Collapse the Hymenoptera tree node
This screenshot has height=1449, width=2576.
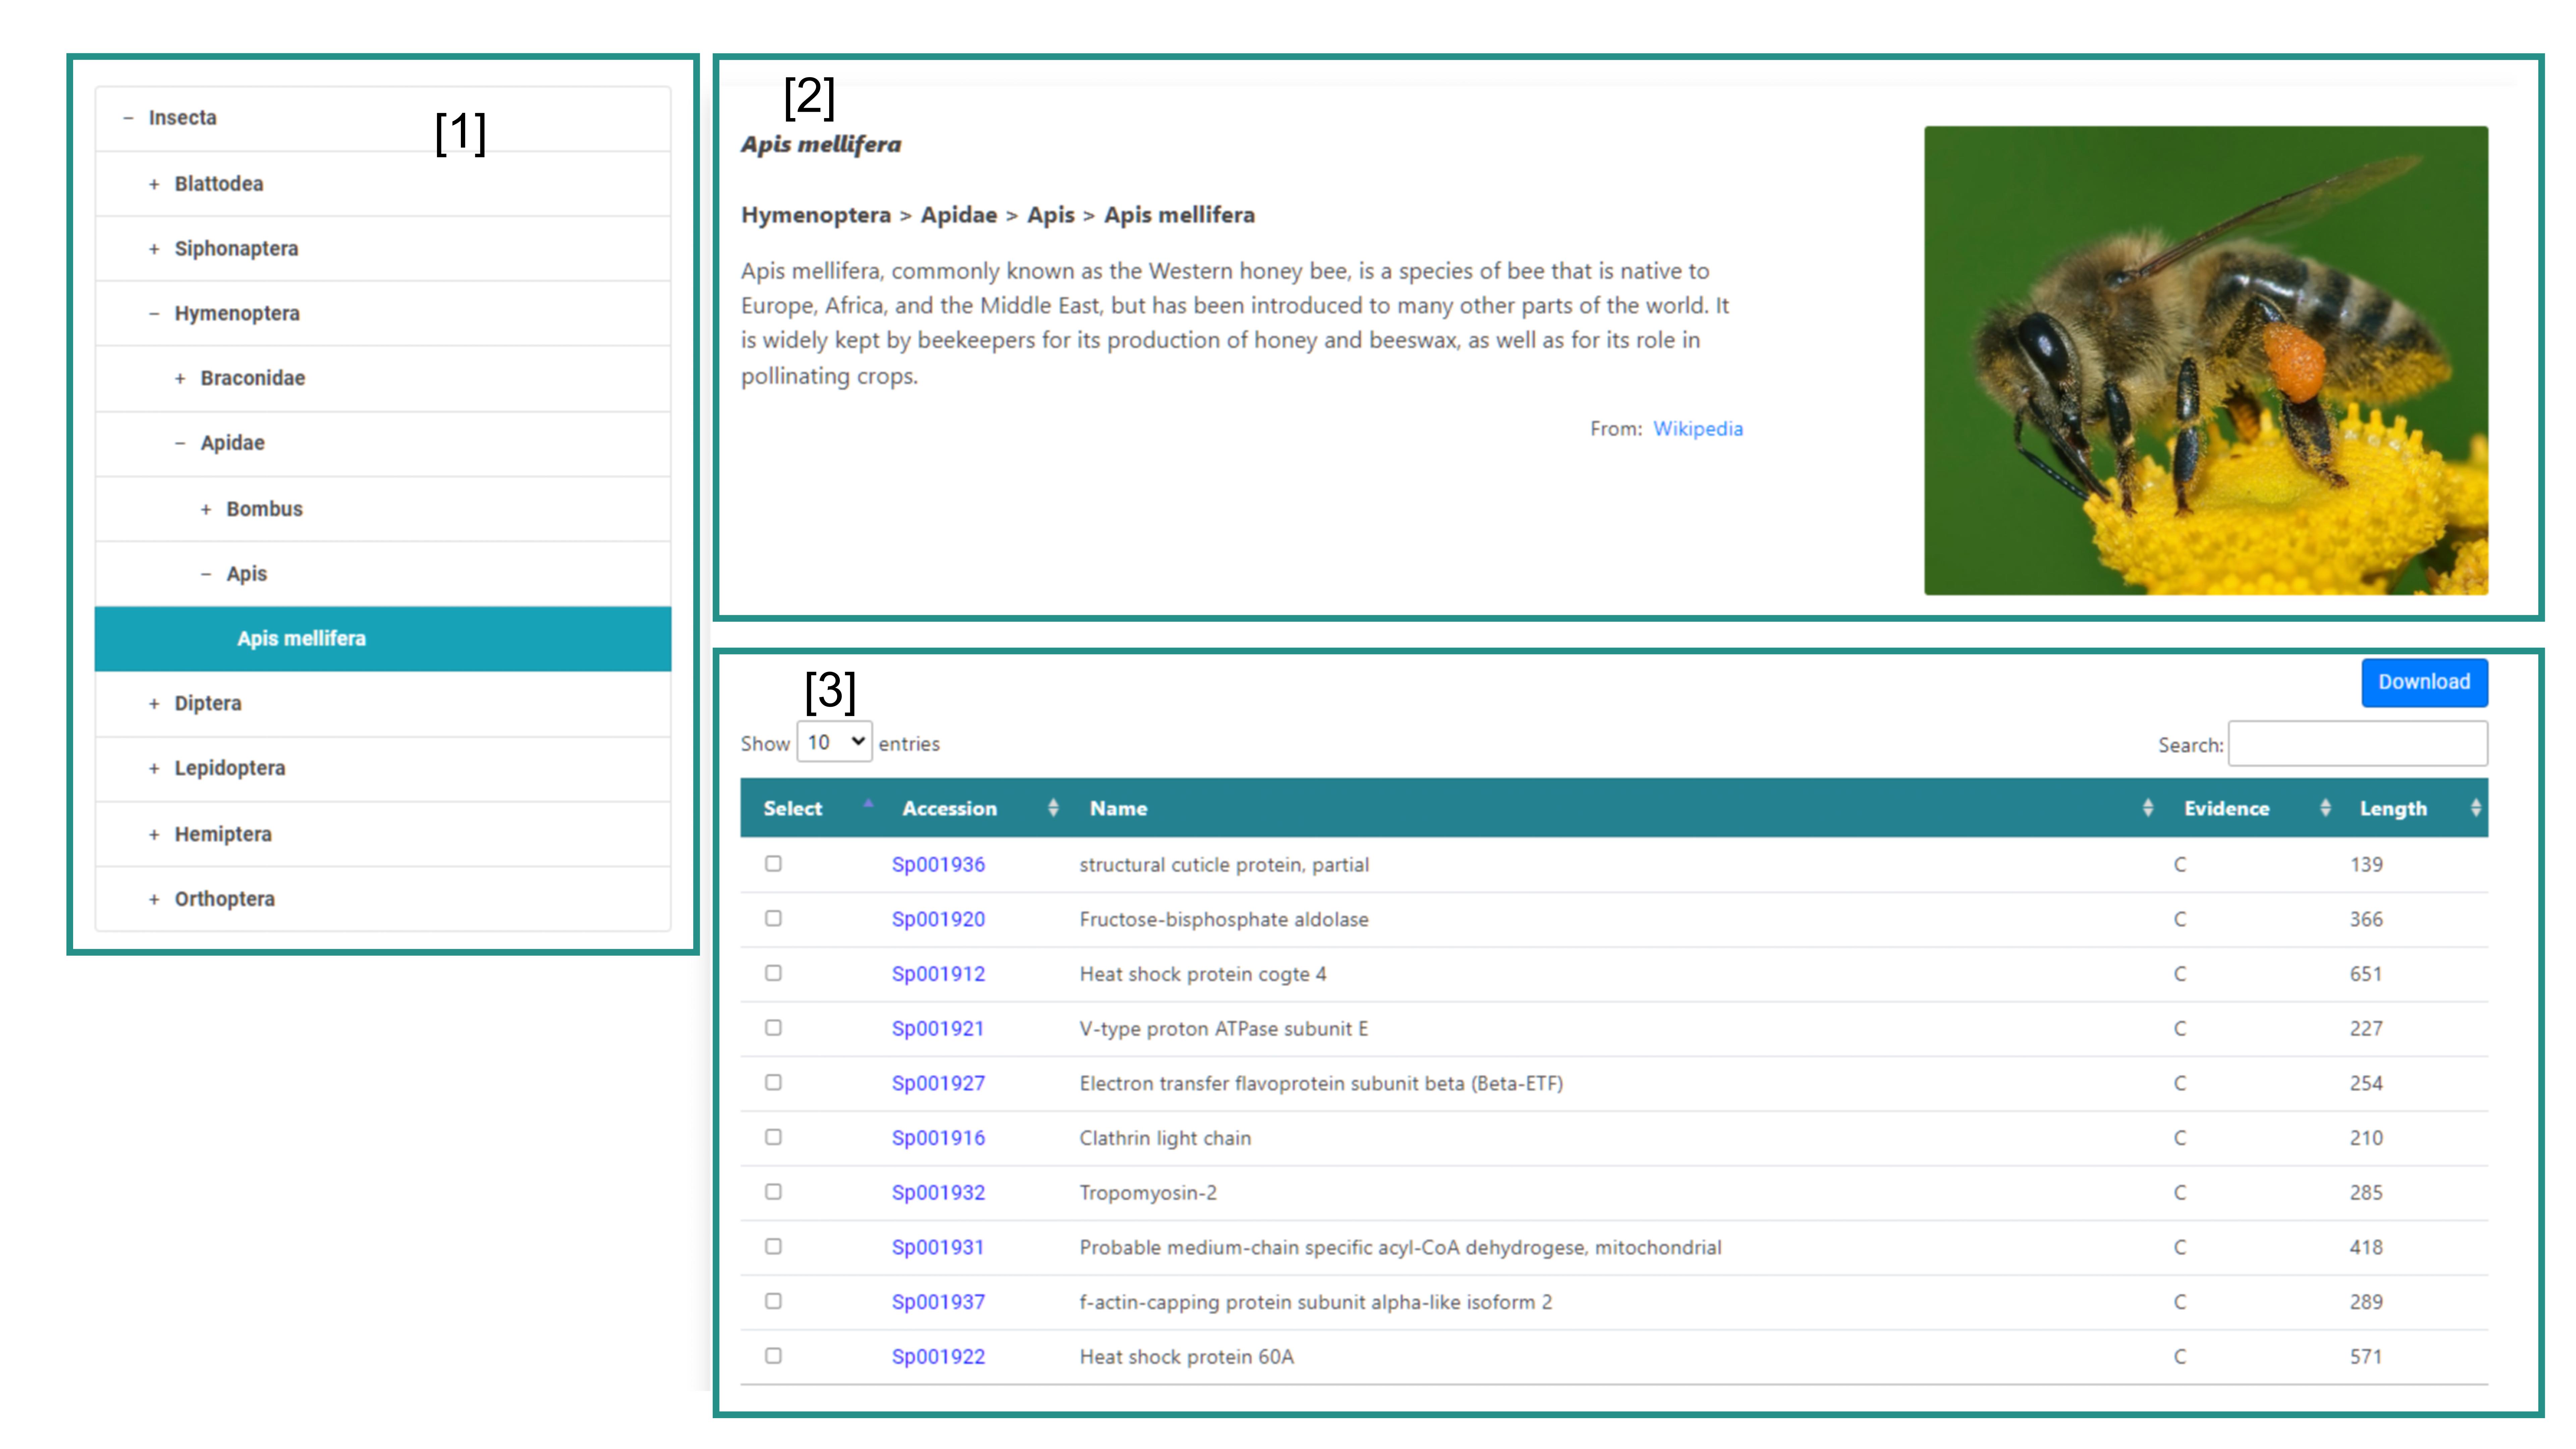pos(154,314)
